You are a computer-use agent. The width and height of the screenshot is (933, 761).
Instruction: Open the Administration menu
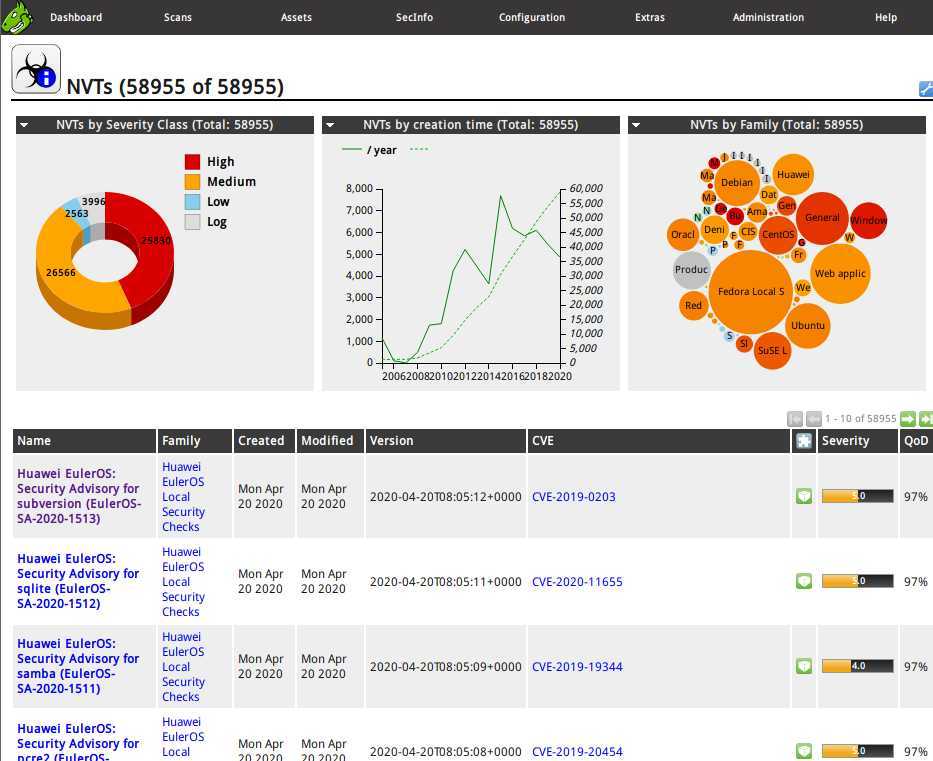tap(768, 17)
